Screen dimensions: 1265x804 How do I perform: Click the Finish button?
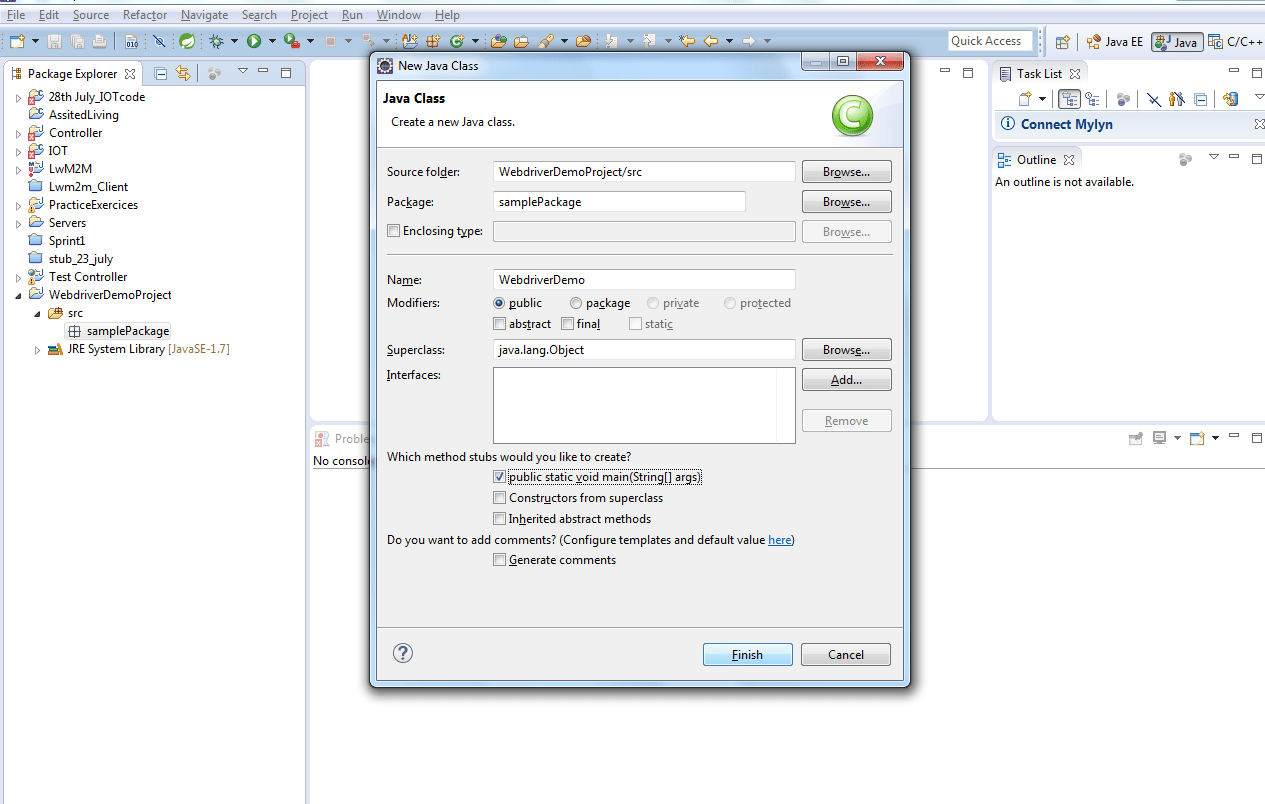click(747, 655)
